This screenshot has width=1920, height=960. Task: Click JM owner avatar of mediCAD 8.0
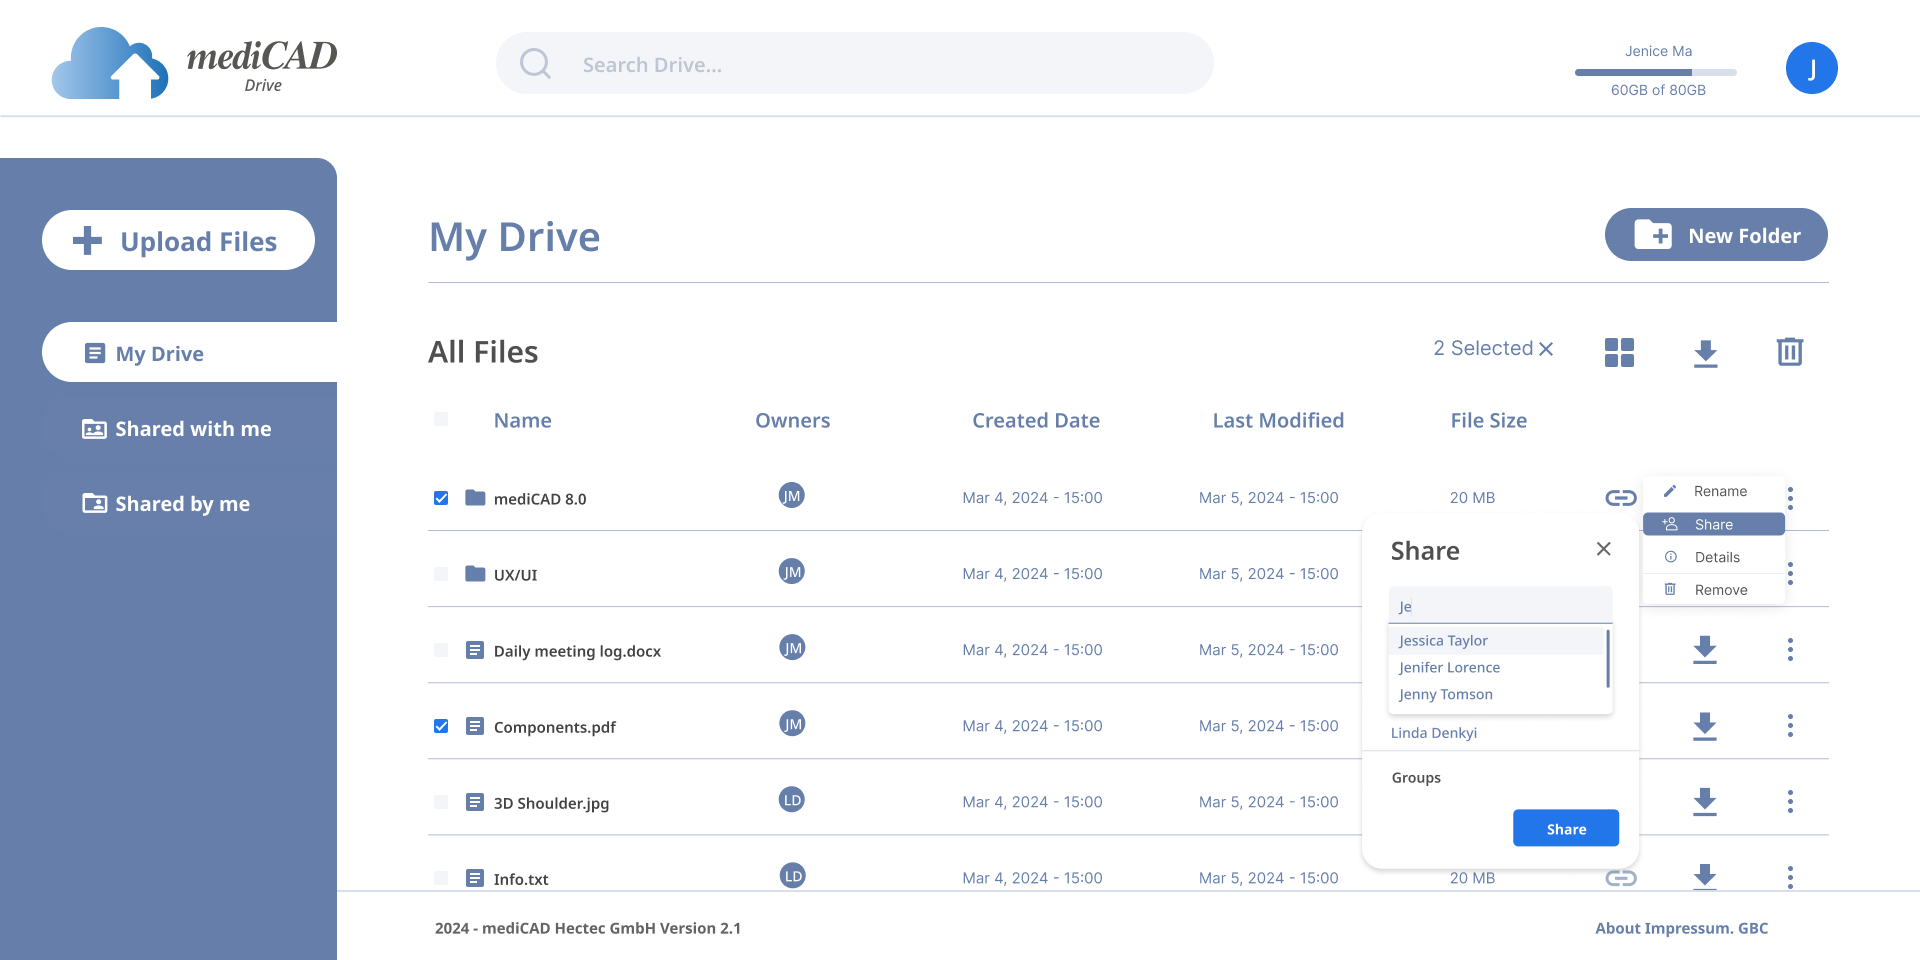point(791,496)
